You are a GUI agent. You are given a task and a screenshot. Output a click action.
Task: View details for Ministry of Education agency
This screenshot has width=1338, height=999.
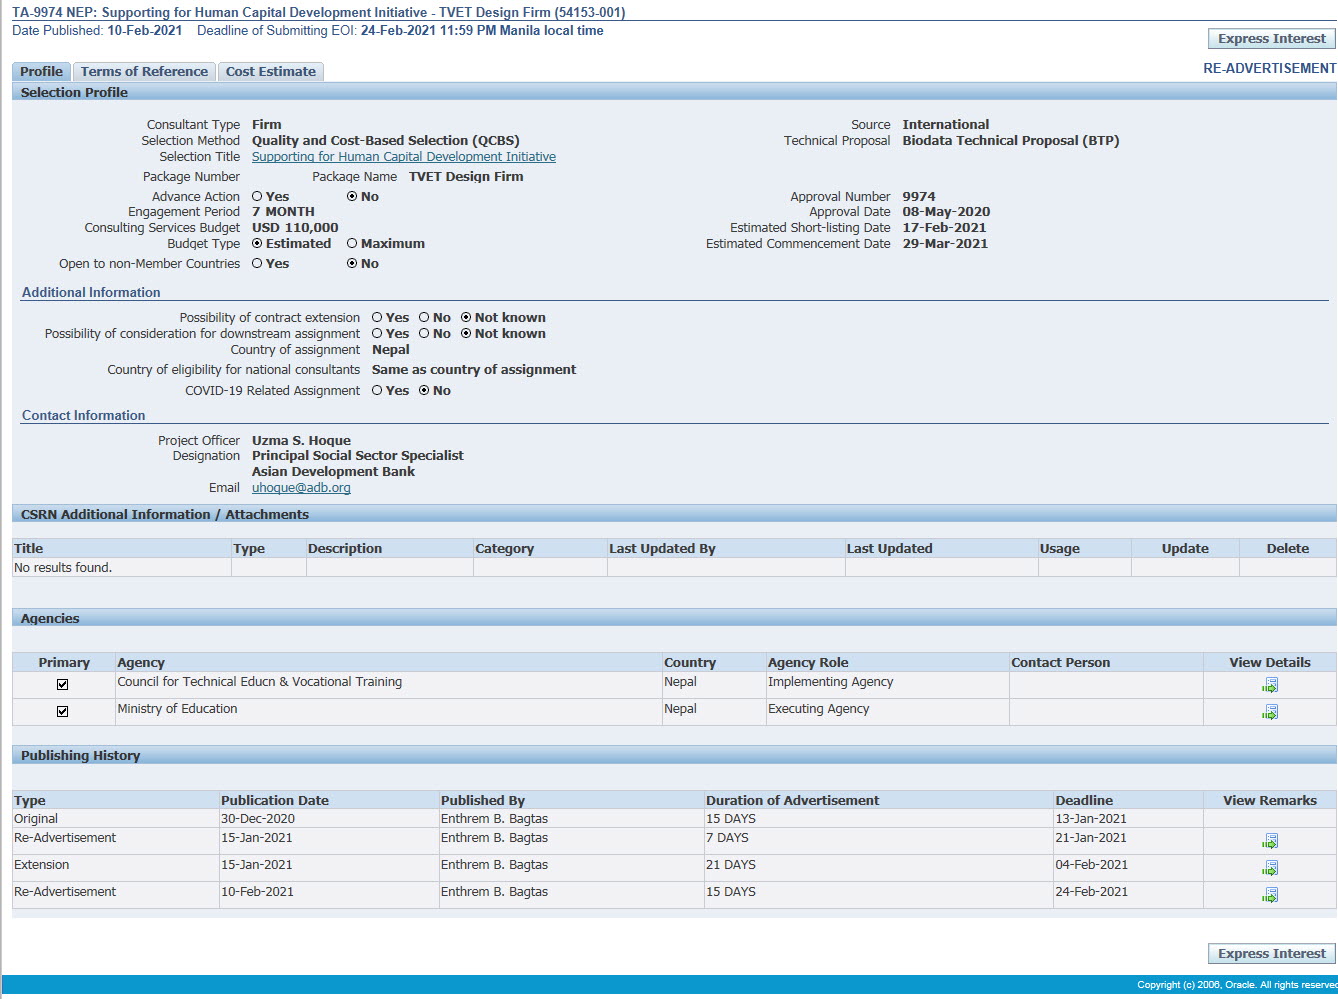(x=1270, y=712)
